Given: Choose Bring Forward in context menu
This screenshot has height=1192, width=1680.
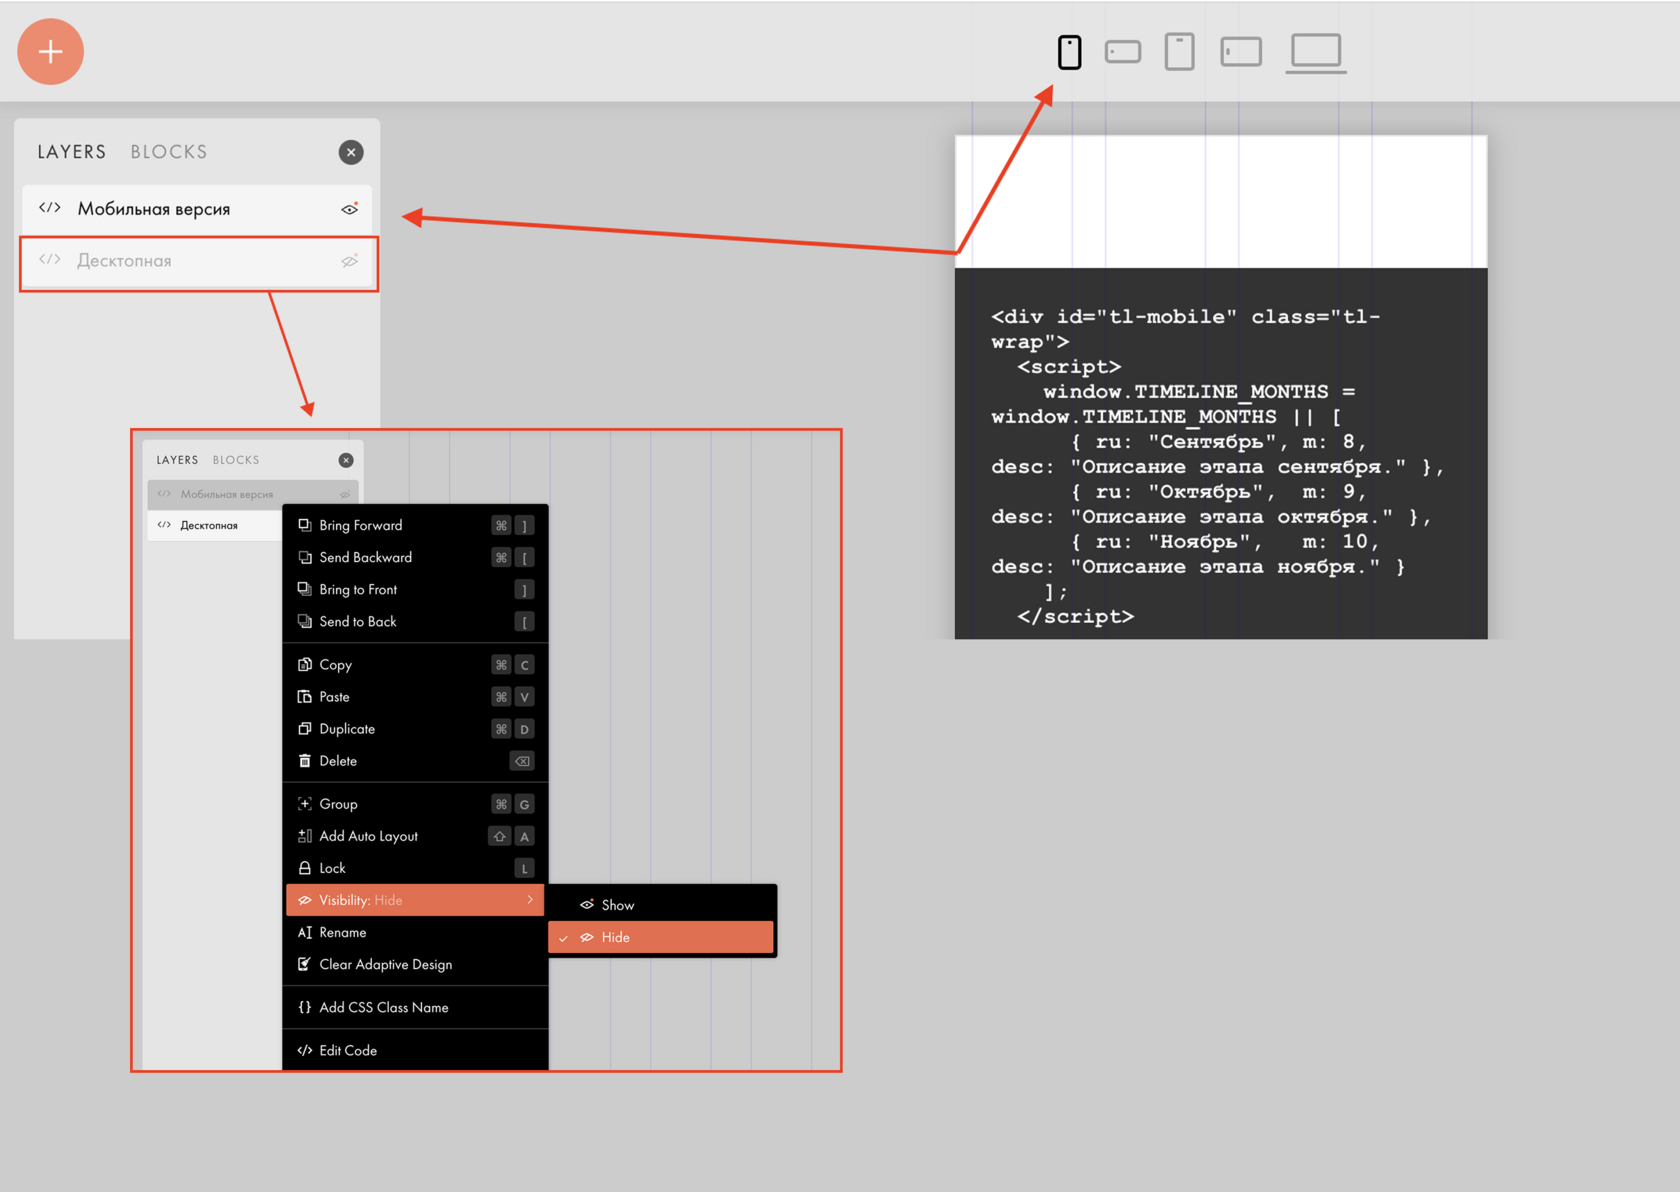Looking at the screenshot, I should 415,526.
